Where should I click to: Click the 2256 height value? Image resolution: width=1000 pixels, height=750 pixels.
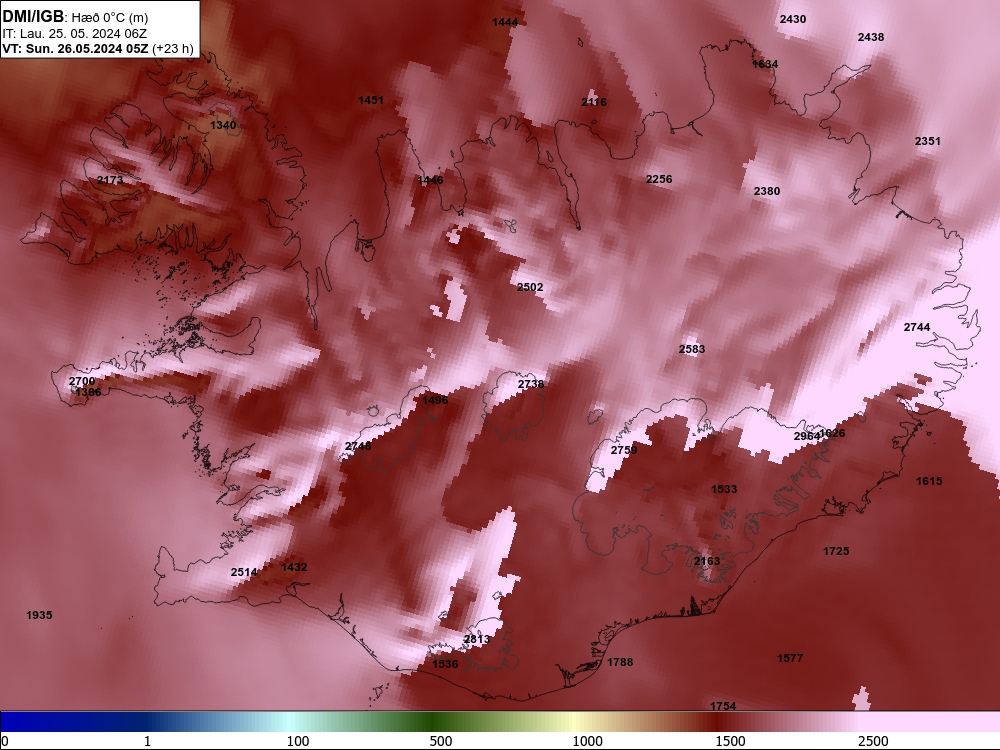659,179
